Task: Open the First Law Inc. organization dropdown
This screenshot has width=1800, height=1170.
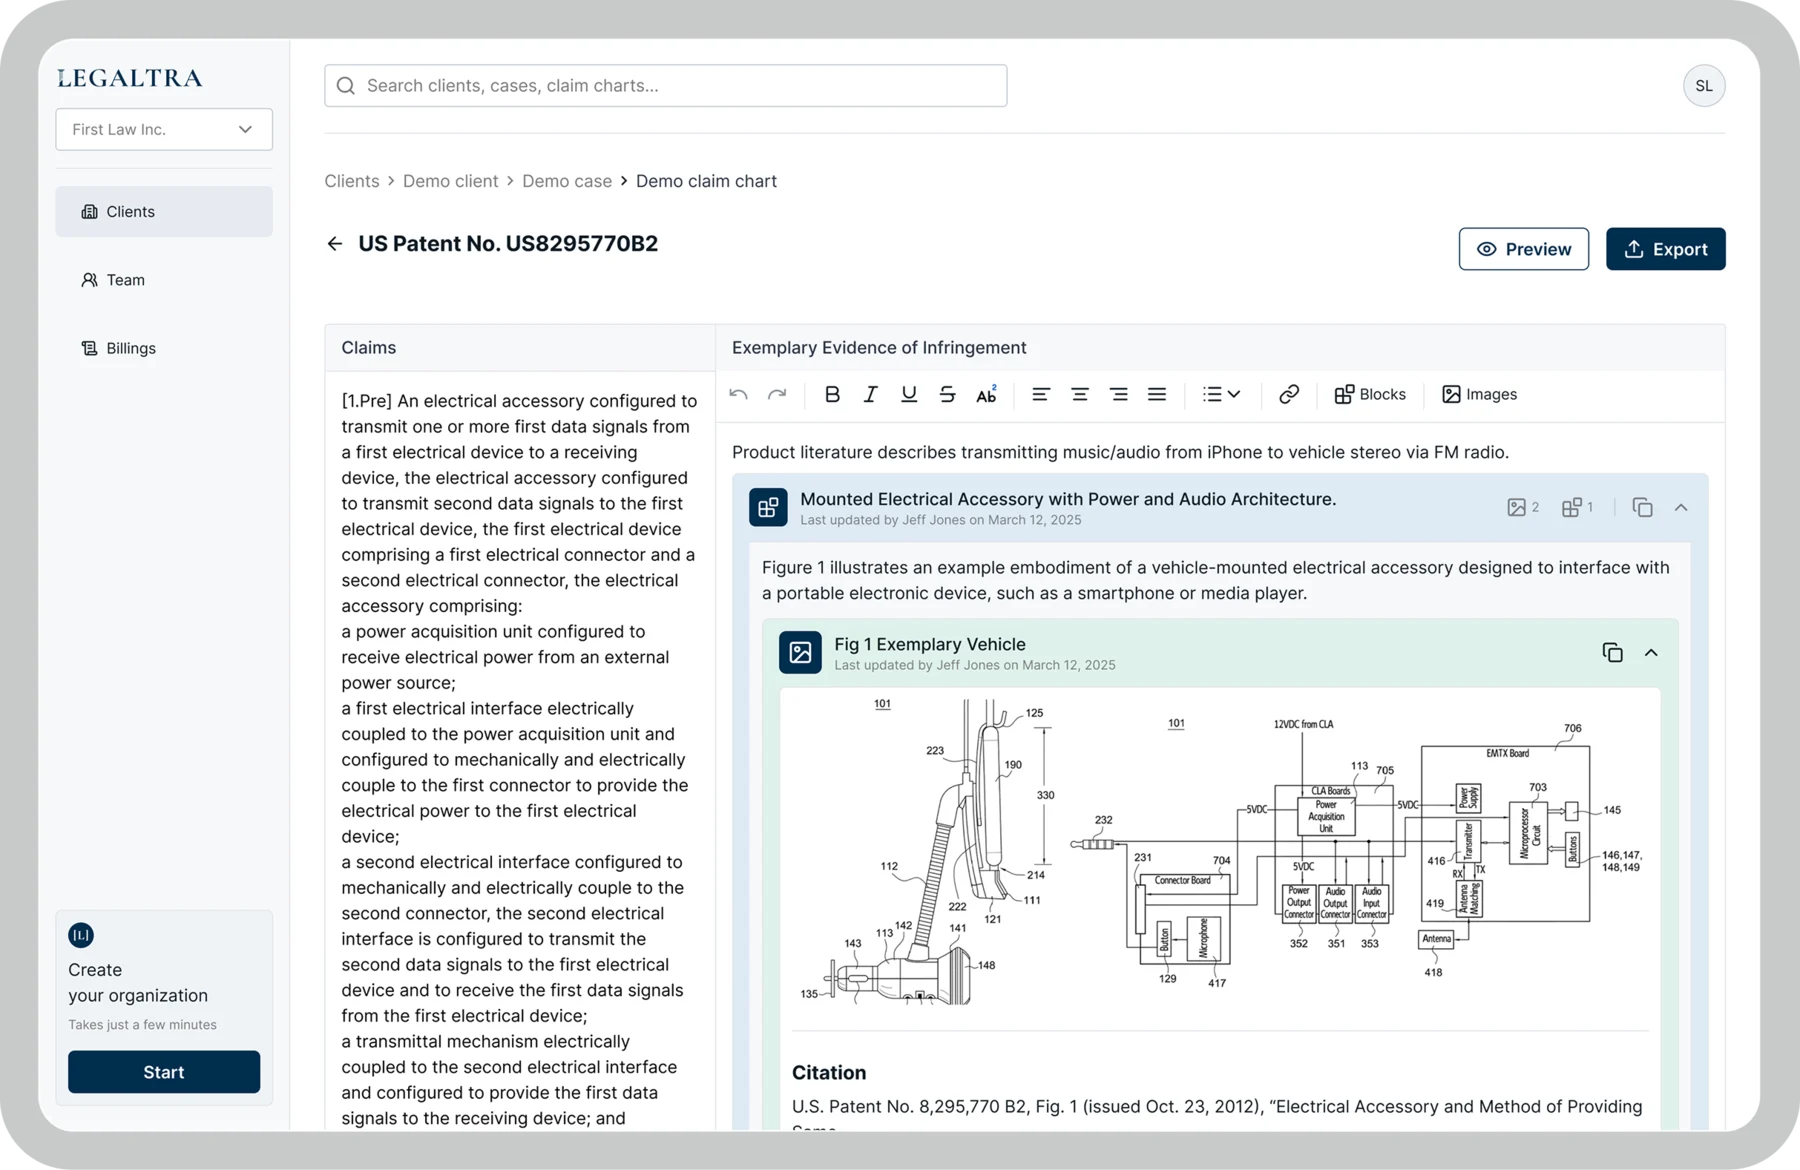Action: click(x=164, y=130)
